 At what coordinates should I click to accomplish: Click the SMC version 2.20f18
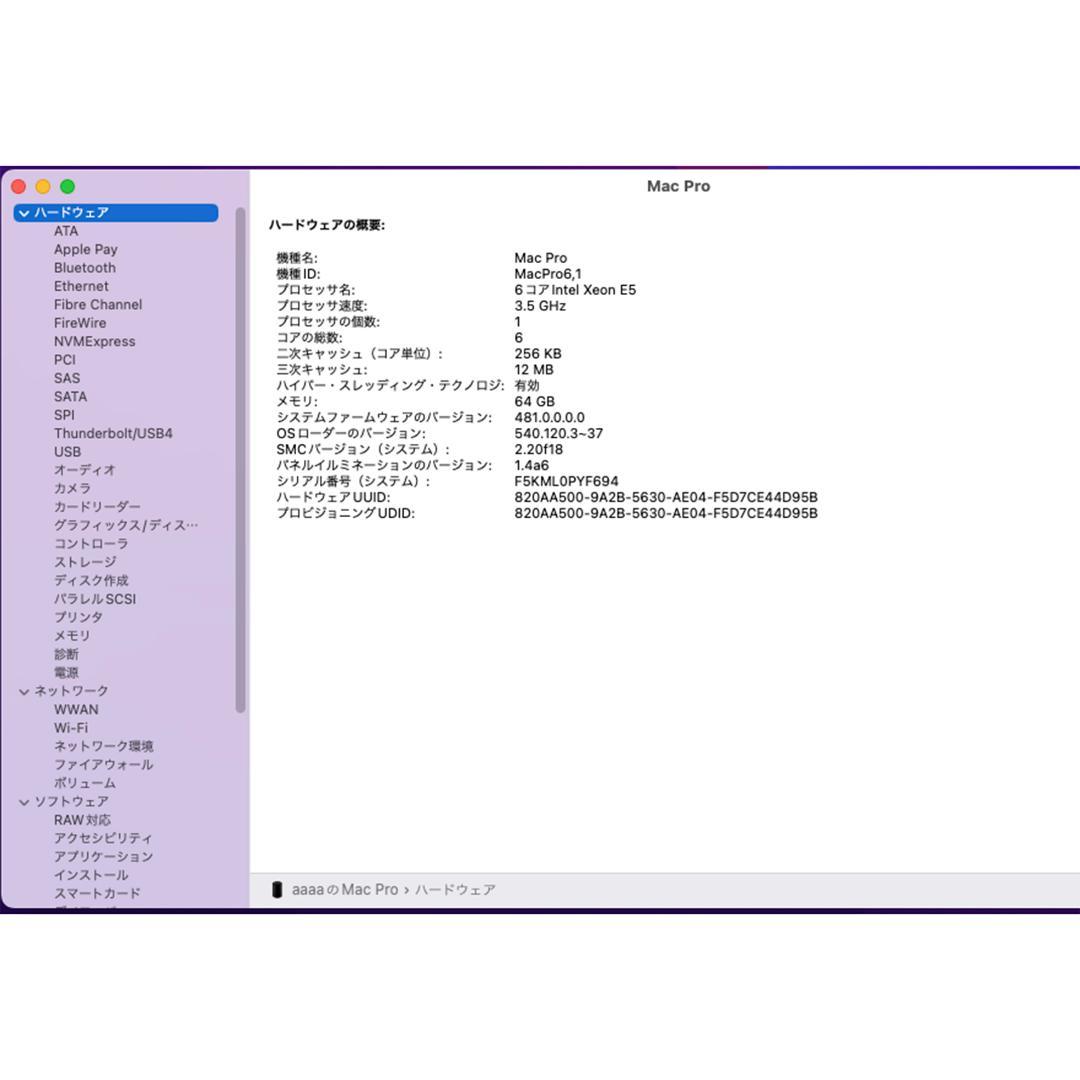[539, 449]
